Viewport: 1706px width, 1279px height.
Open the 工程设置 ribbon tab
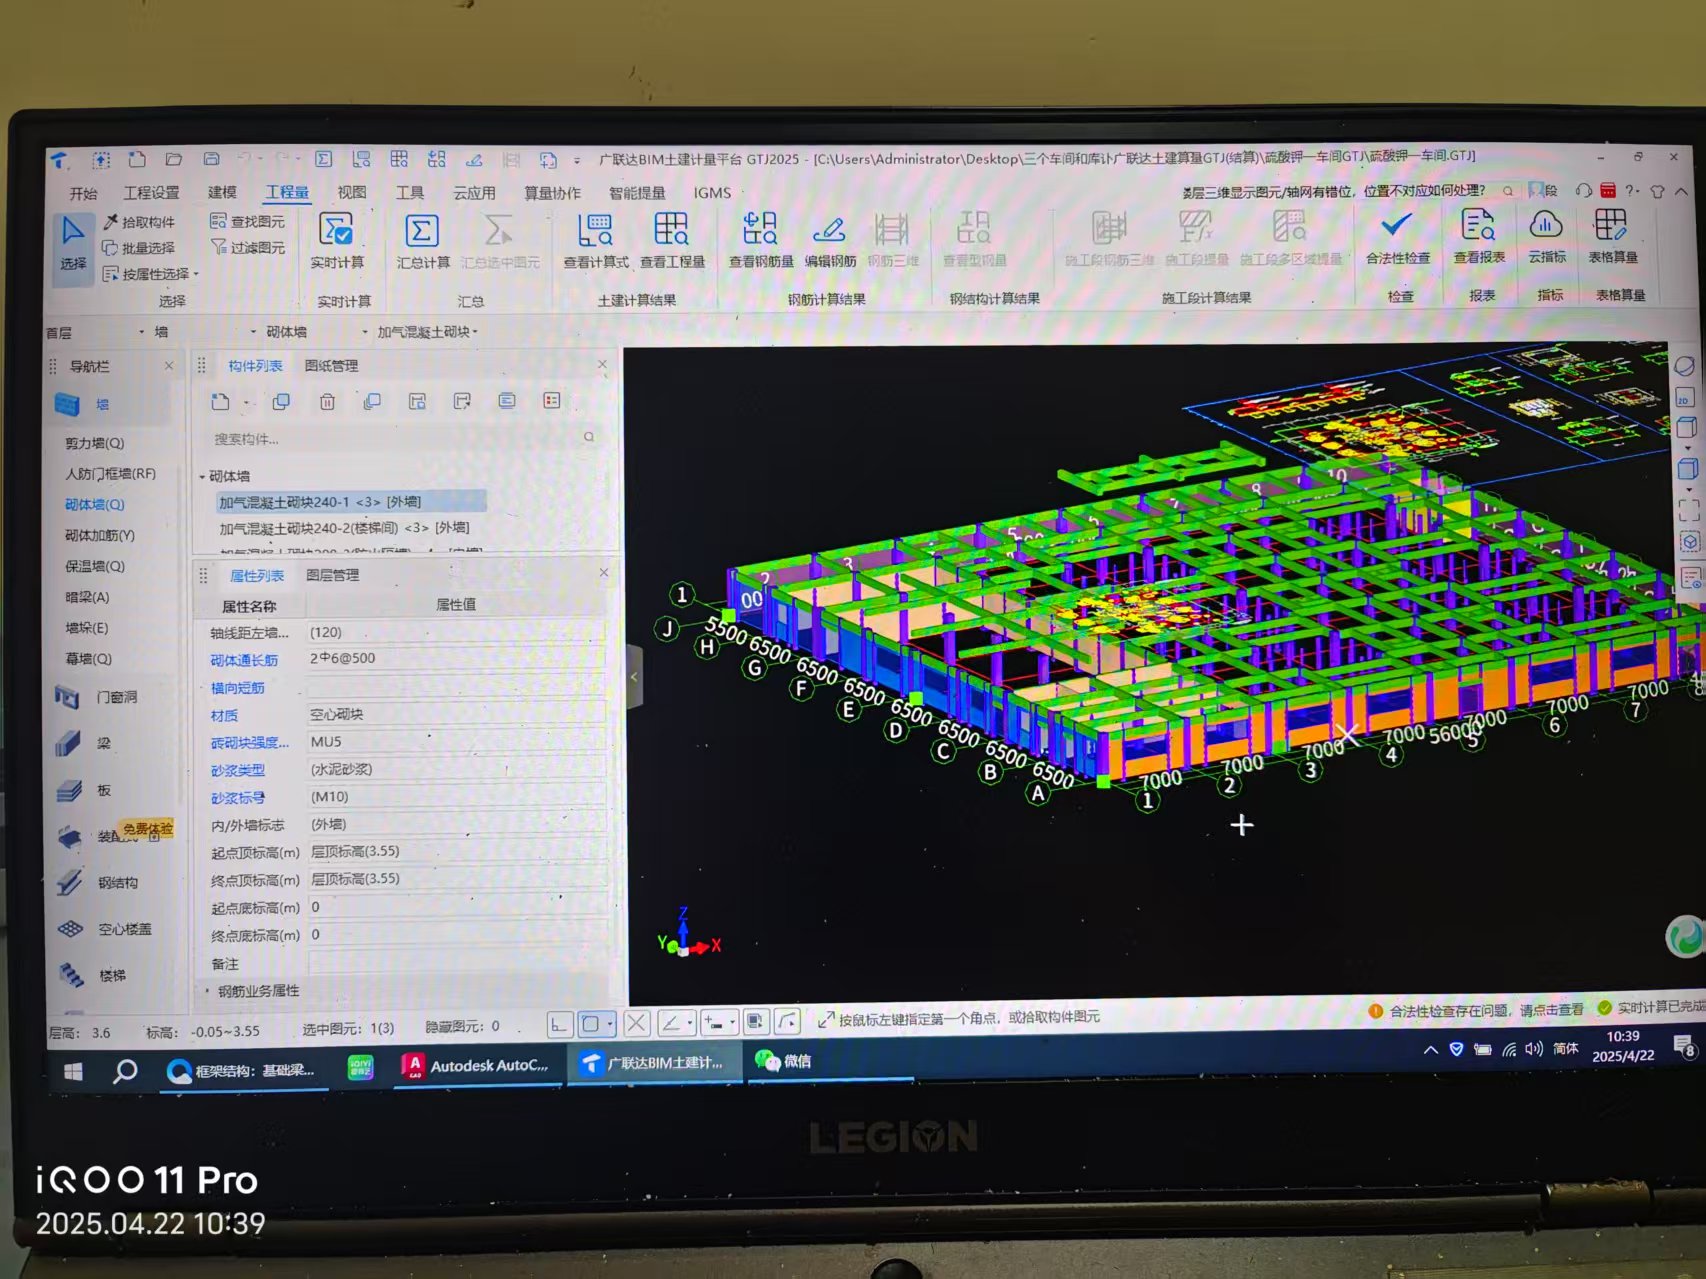[151, 193]
